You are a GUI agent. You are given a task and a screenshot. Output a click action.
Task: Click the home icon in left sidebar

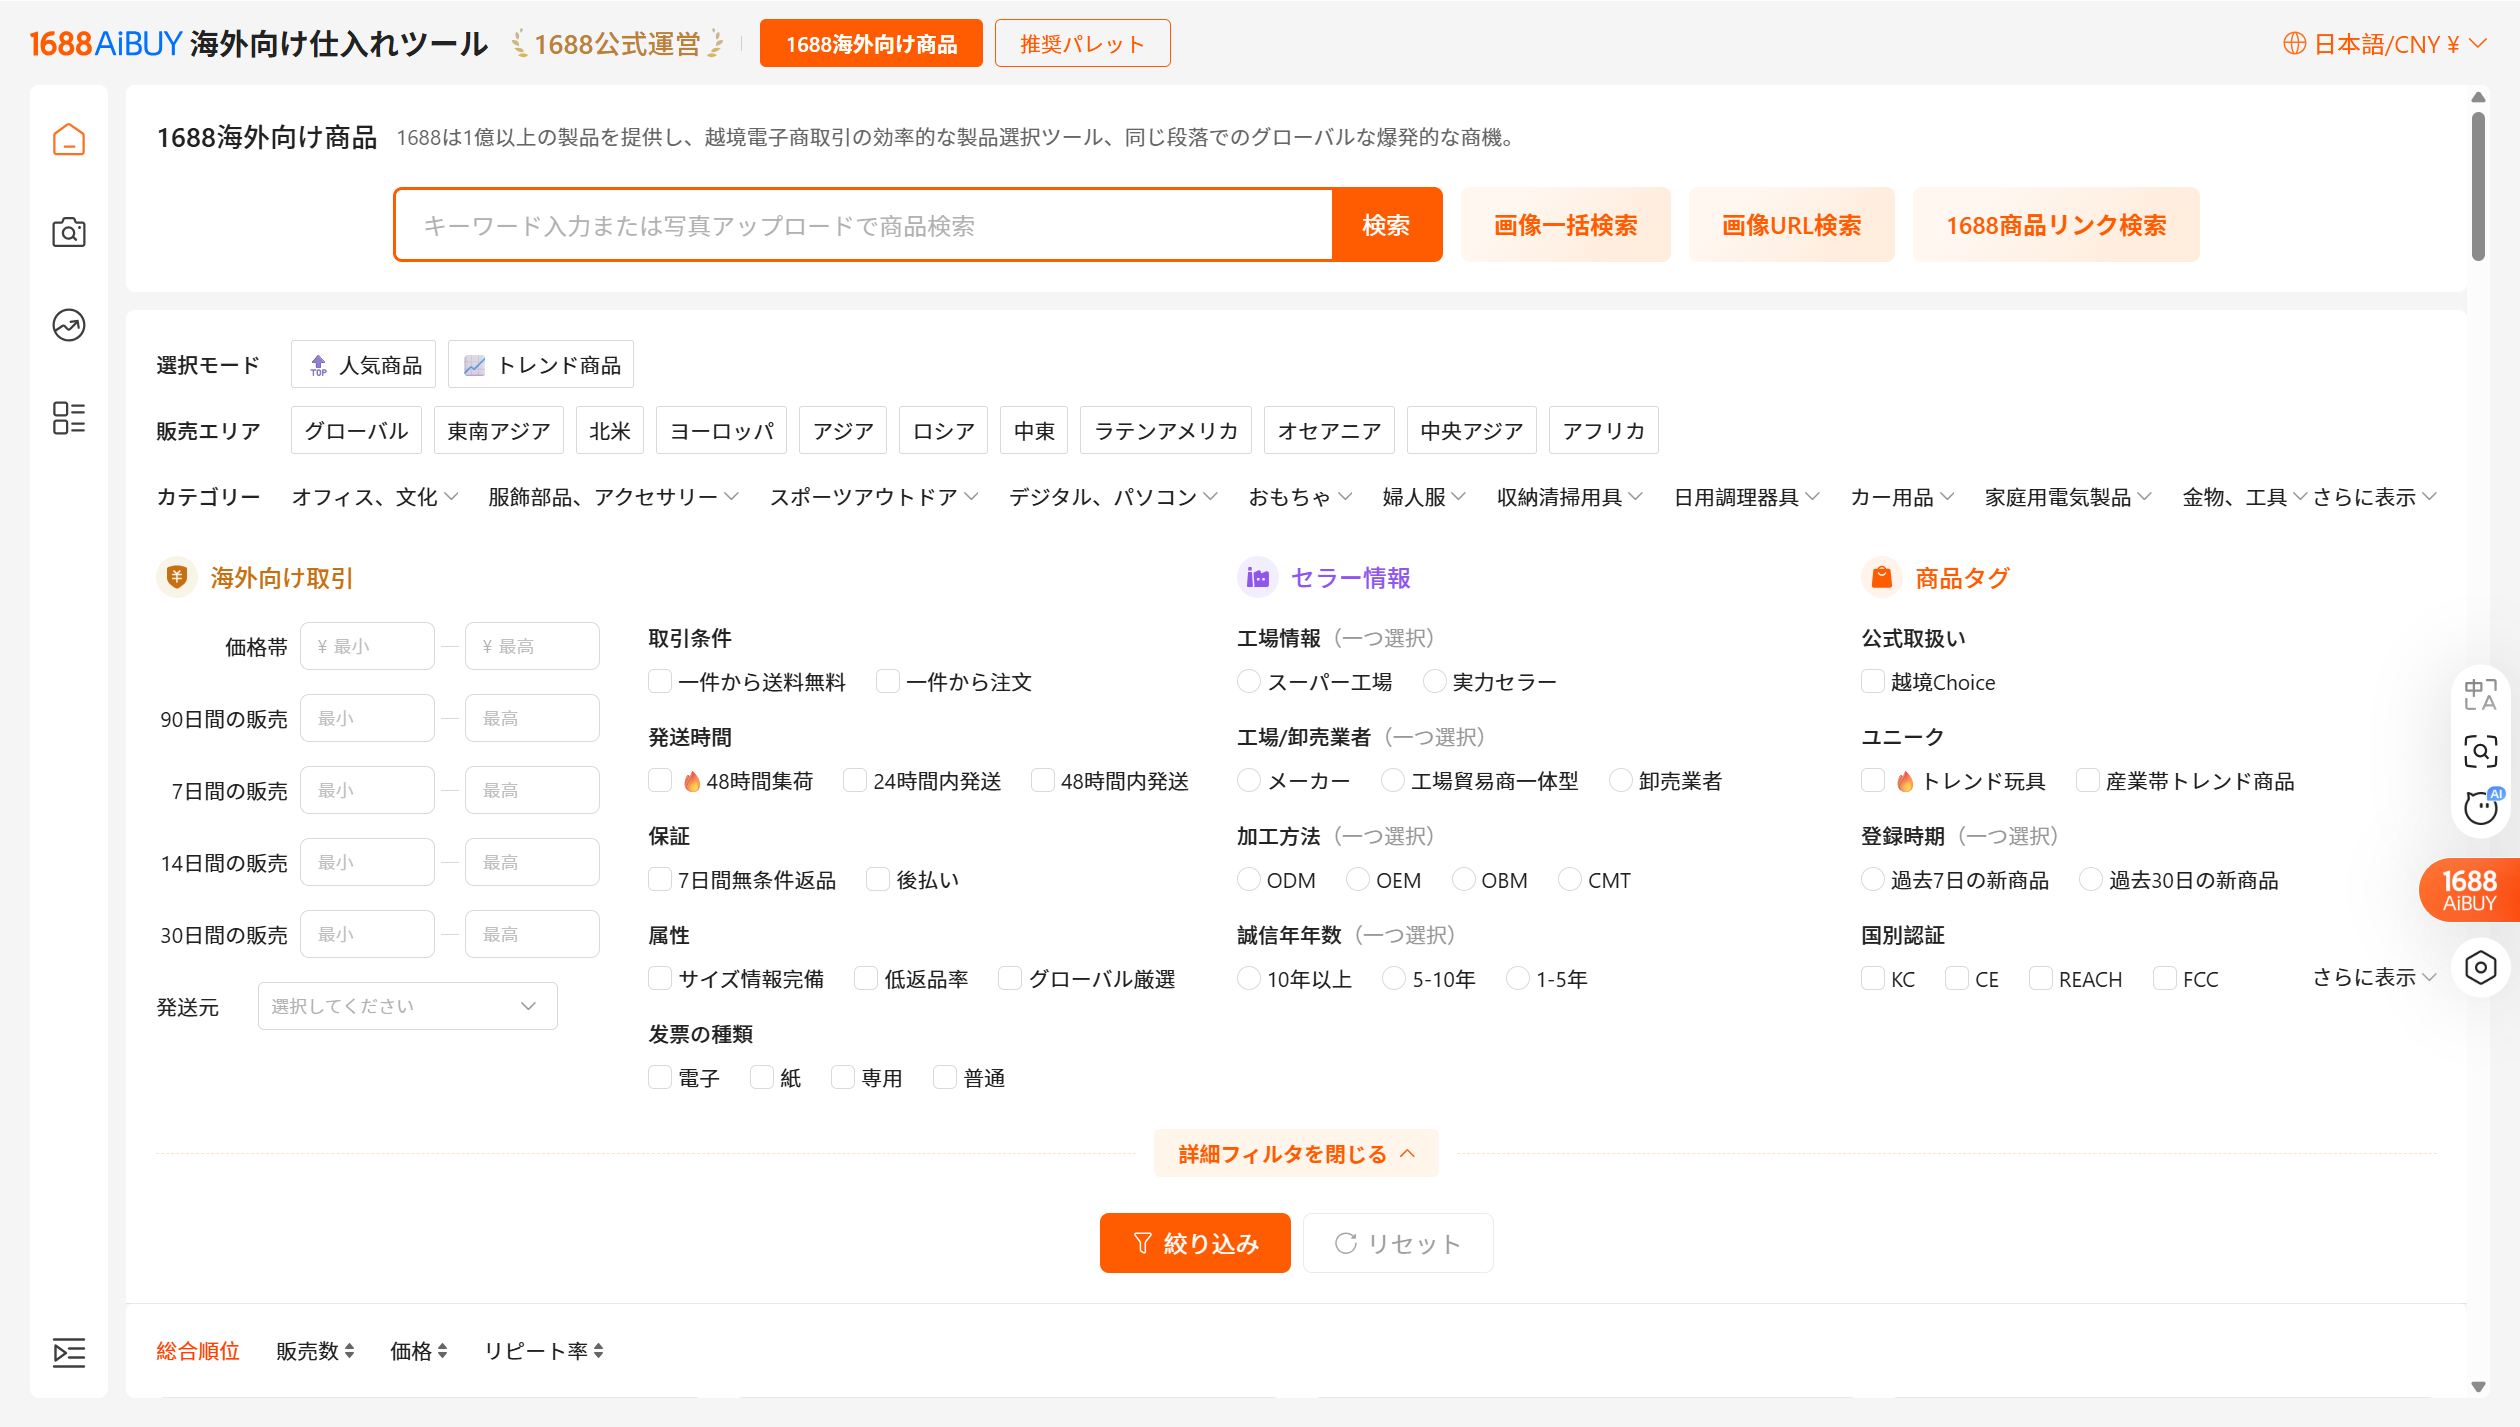(68, 139)
